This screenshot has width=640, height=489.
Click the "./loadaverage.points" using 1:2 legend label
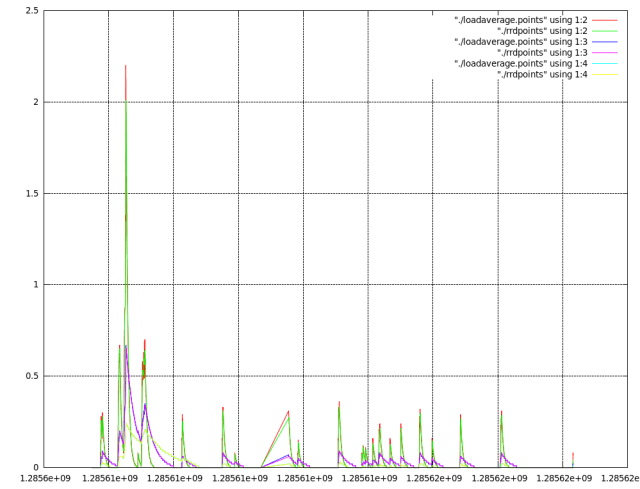521,20
